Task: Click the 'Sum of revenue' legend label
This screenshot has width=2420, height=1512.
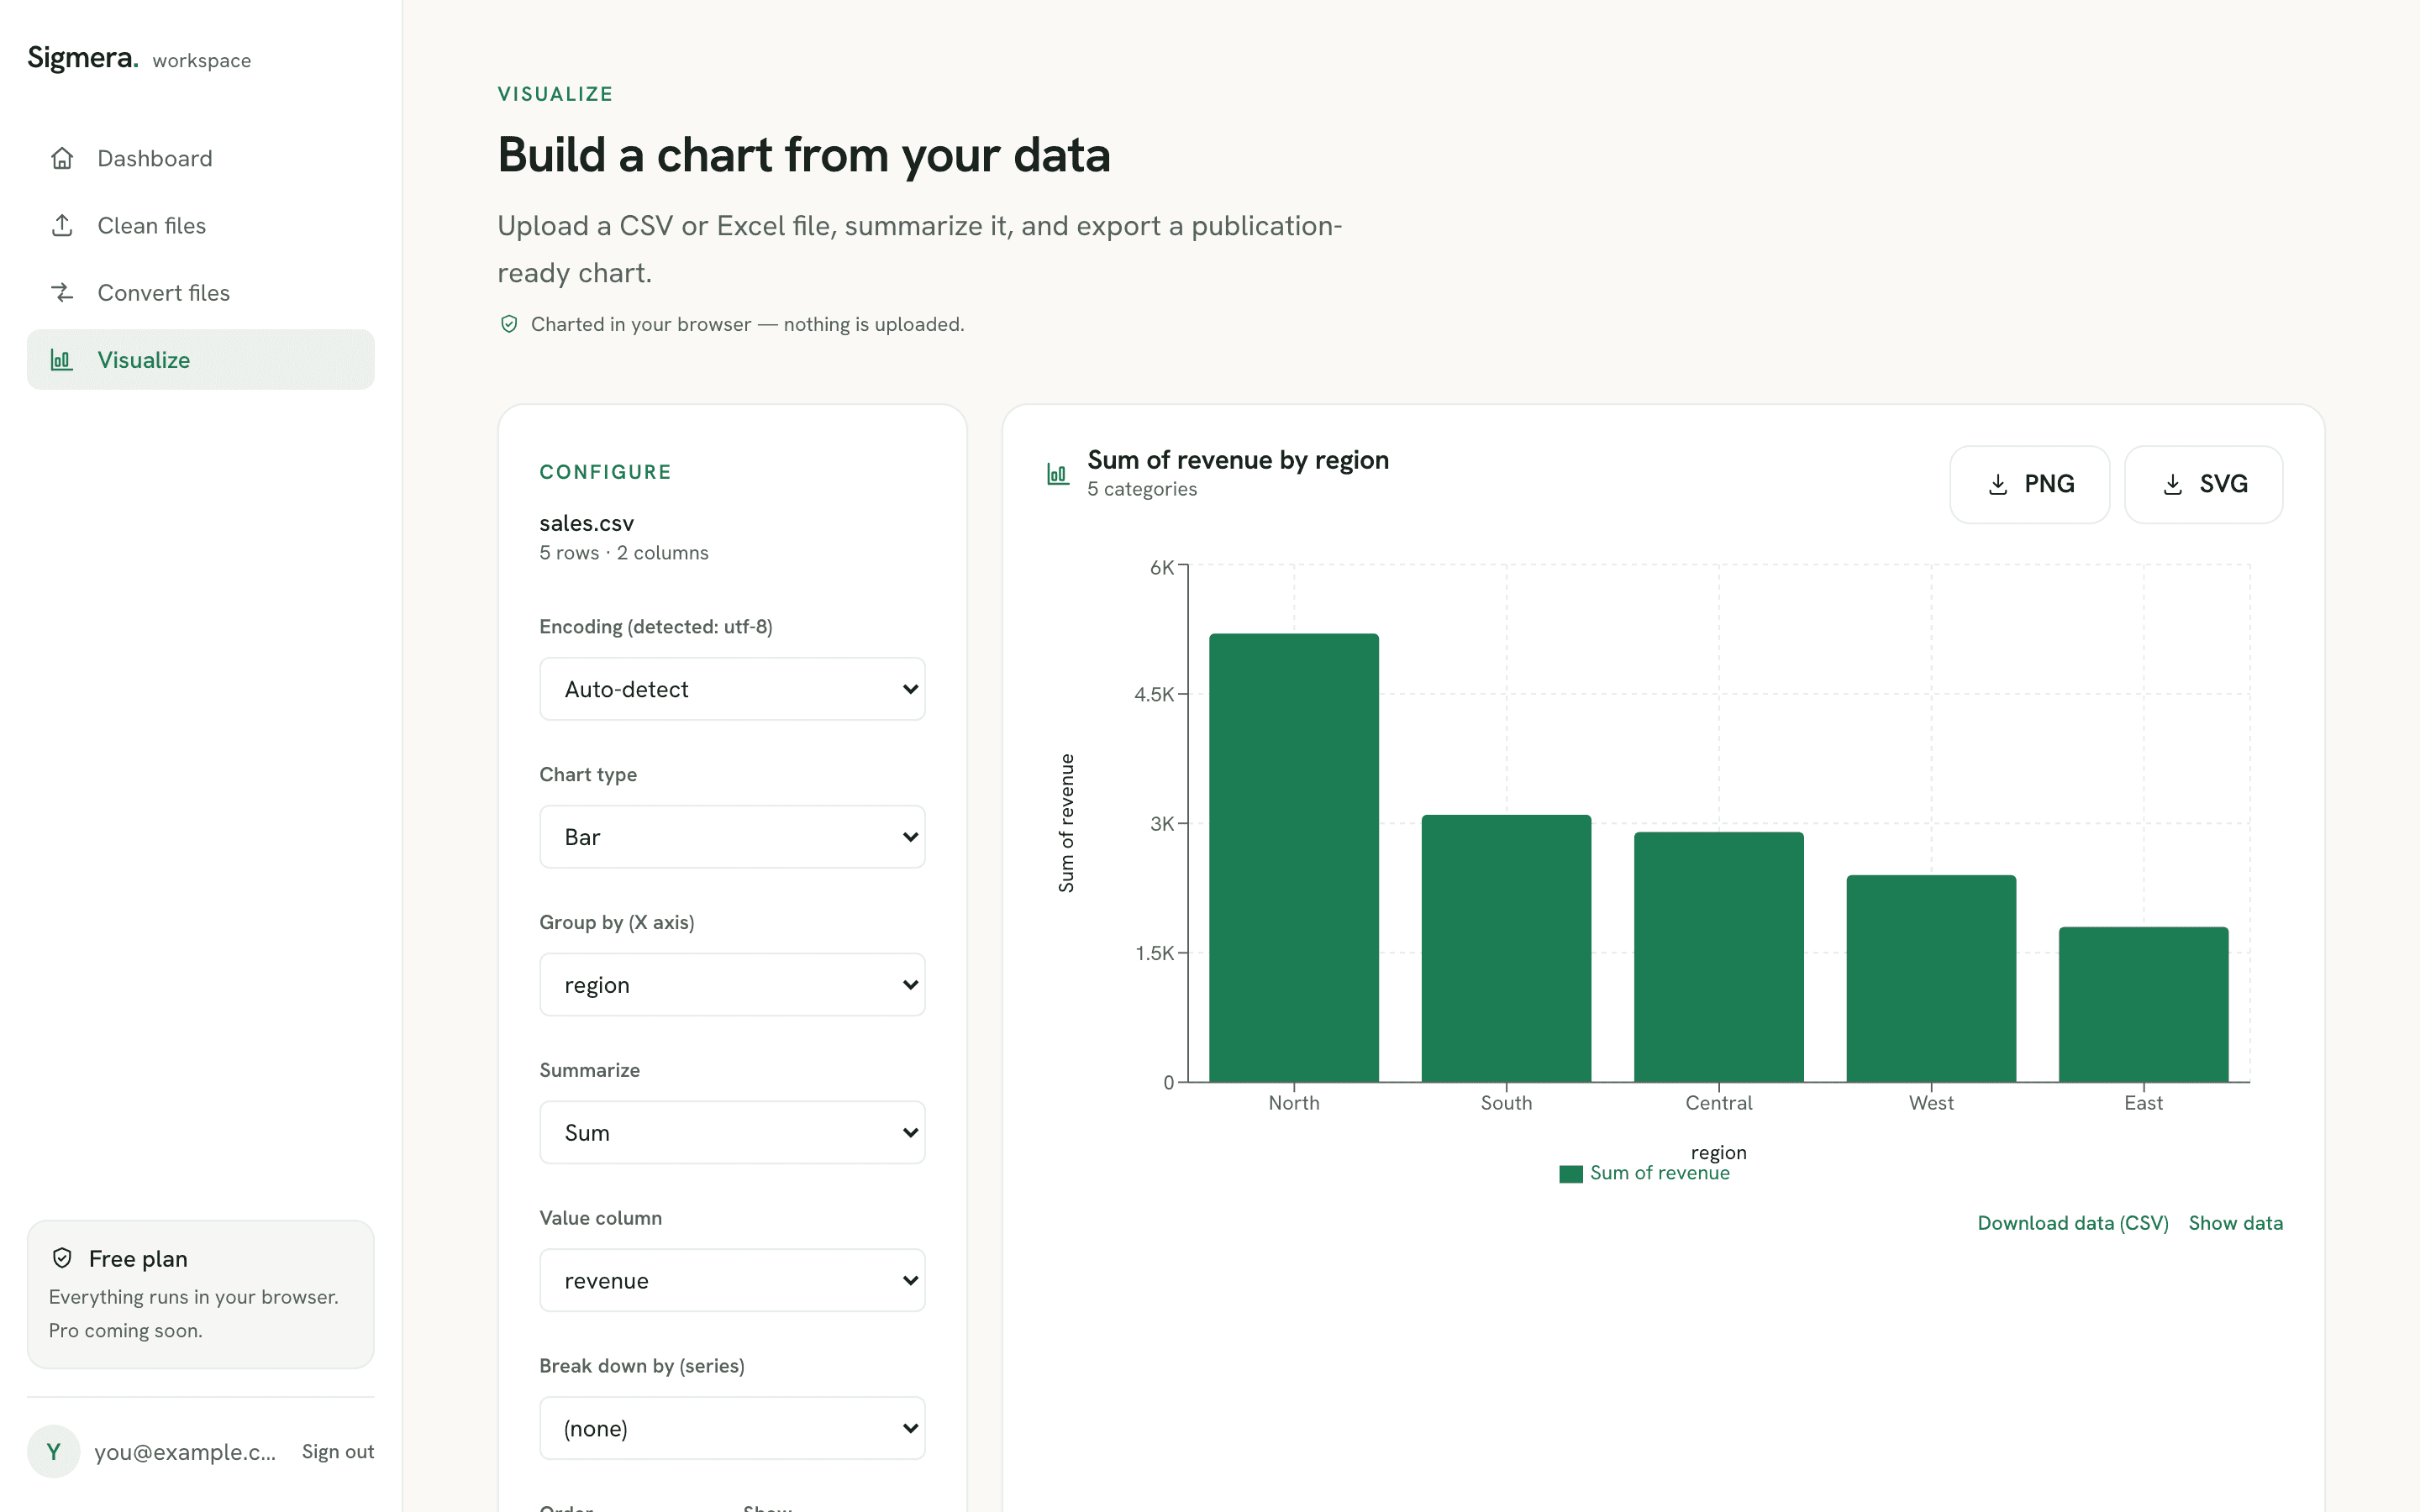Action: 1659,1173
